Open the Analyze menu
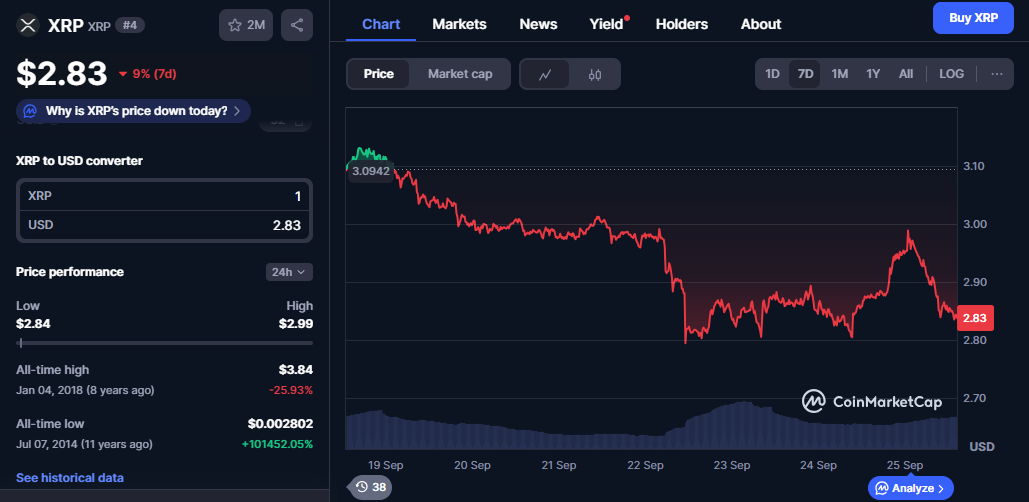Image resolution: width=1029 pixels, height=502 pixels. pos(911,488)
